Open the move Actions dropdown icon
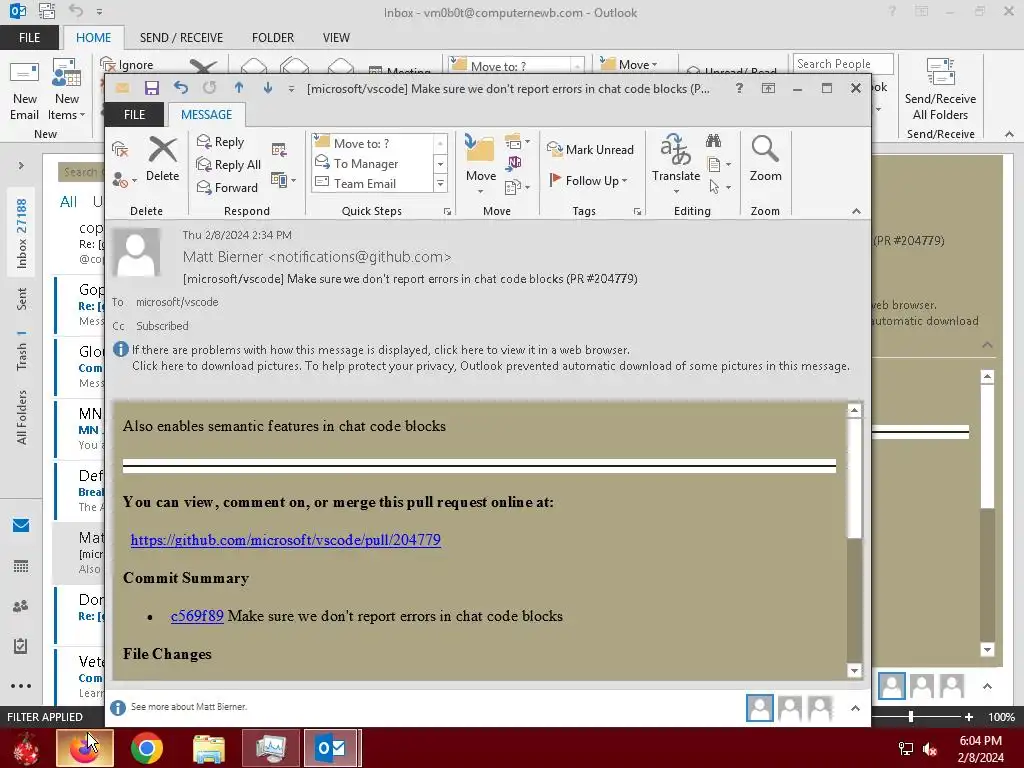The image size is (1024, 768). tap(517, 187)
